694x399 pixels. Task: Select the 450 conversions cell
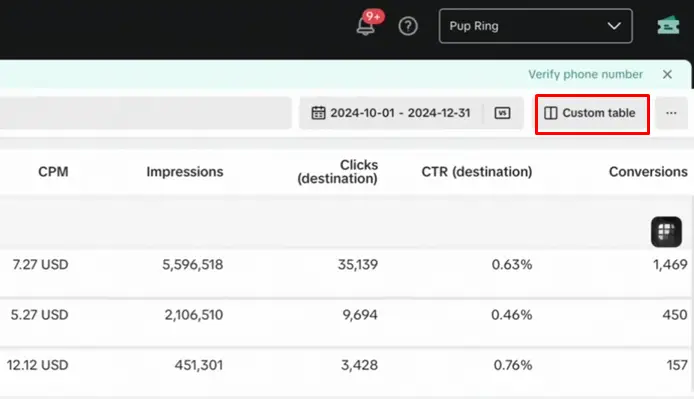pyautogui.click(x=675, y=315)
